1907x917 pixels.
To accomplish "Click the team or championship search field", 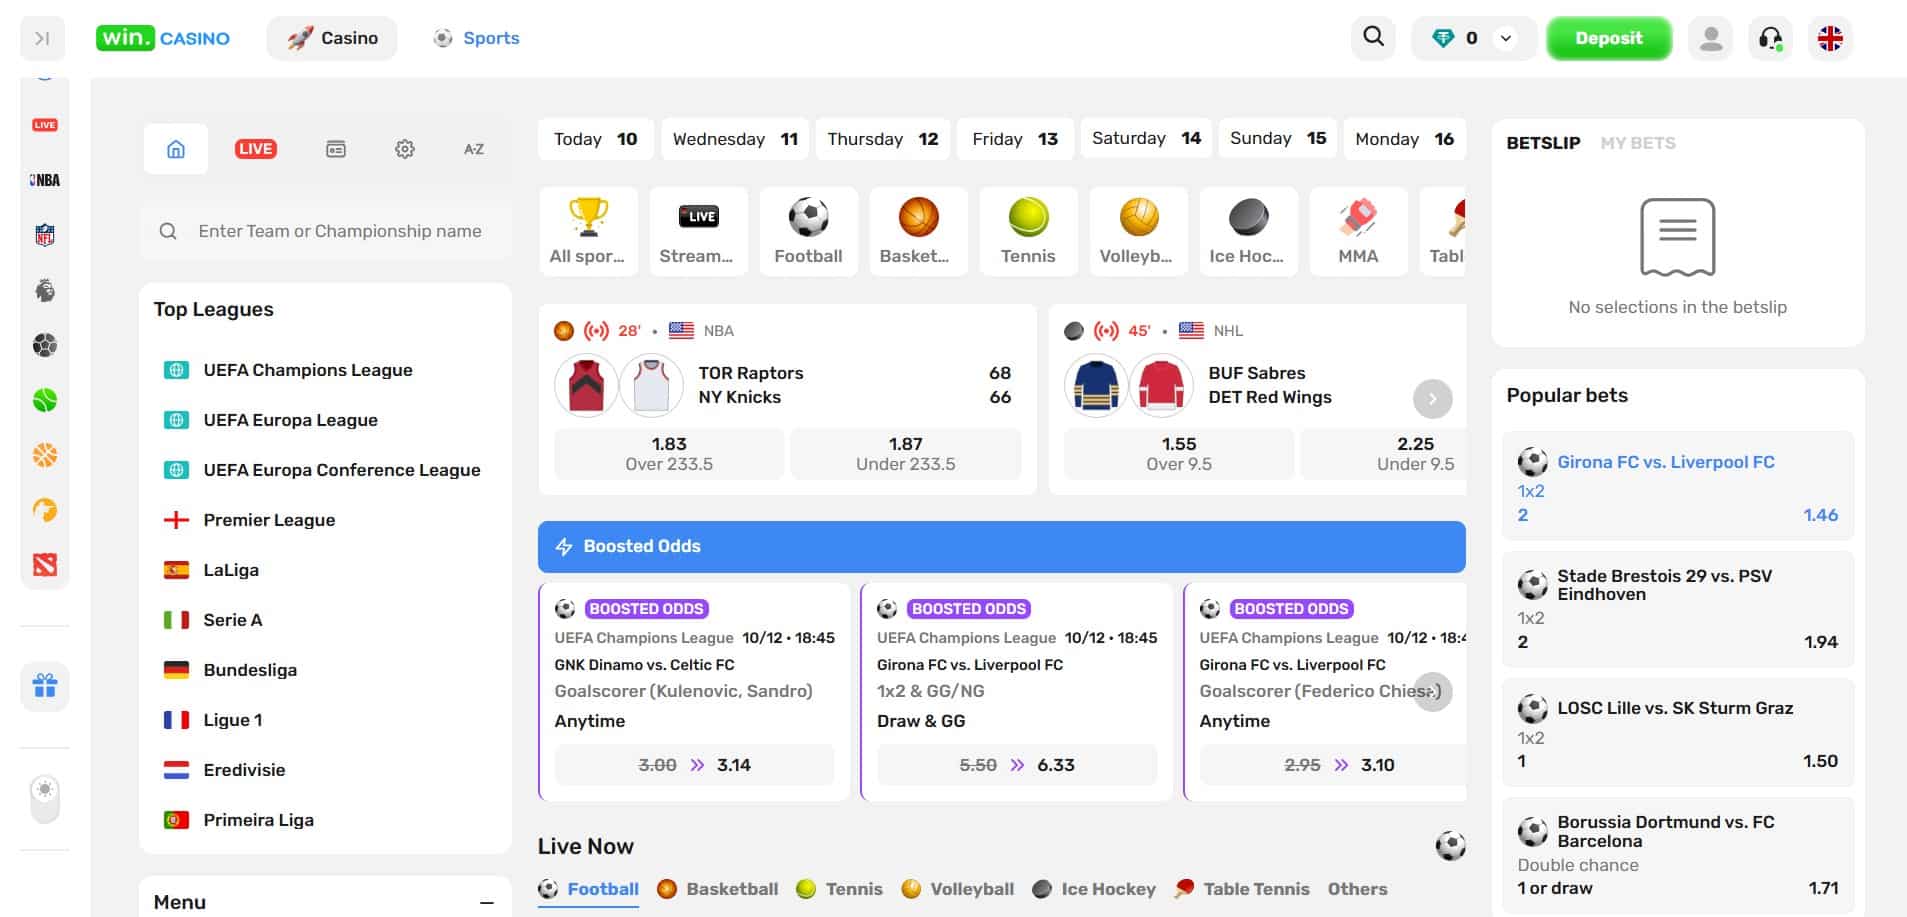I will point(339,231).
